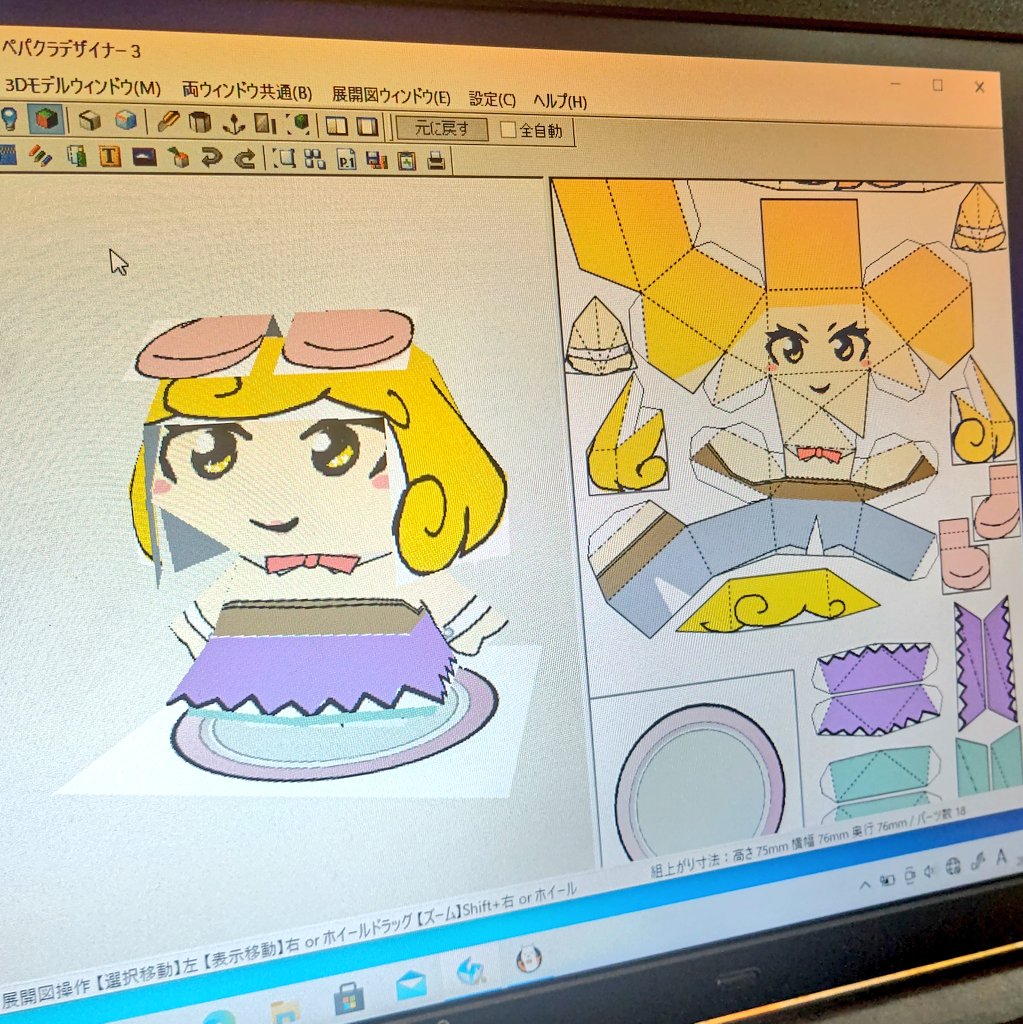Image resolution: width=1023 pixels, height=1024 pixels.
Task: Click the anchor orientation icon
Action: coord(234,123)
